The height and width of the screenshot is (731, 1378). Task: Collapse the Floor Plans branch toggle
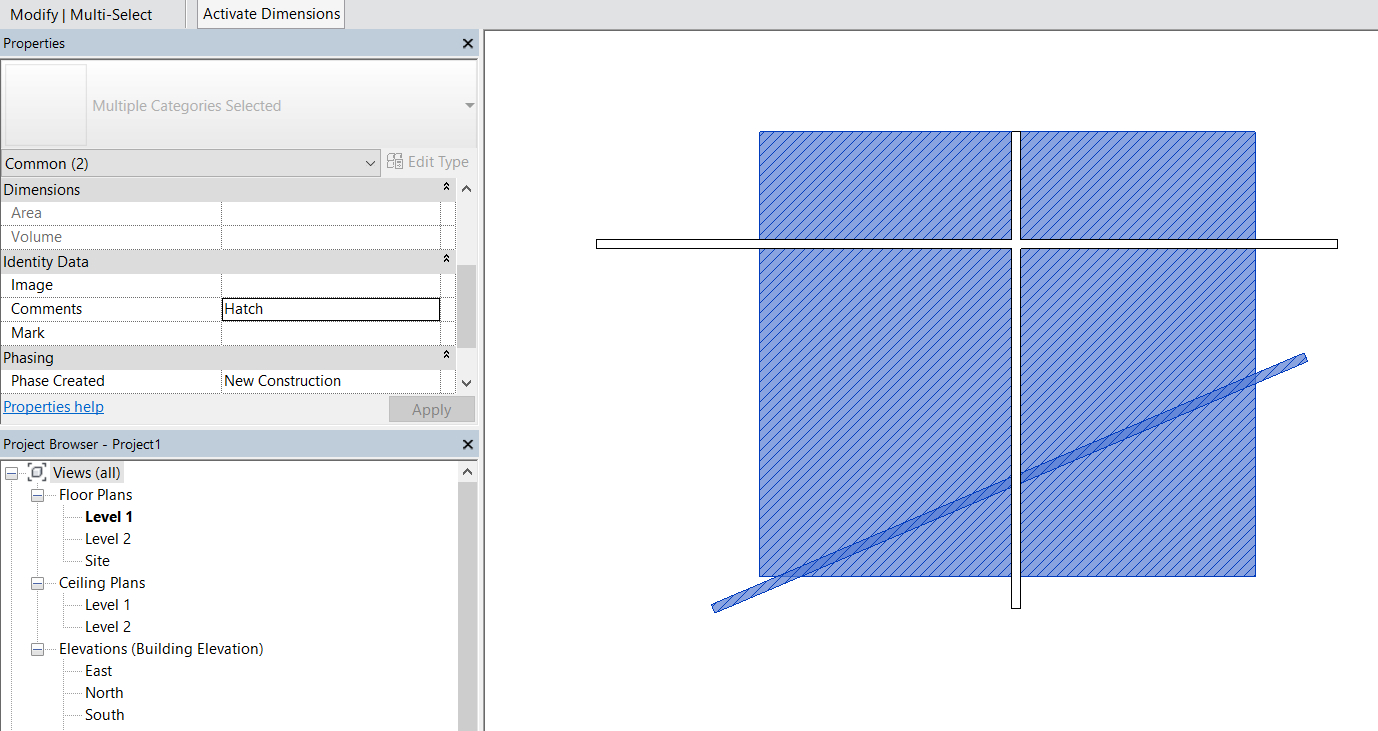click(x=38, y=495)
